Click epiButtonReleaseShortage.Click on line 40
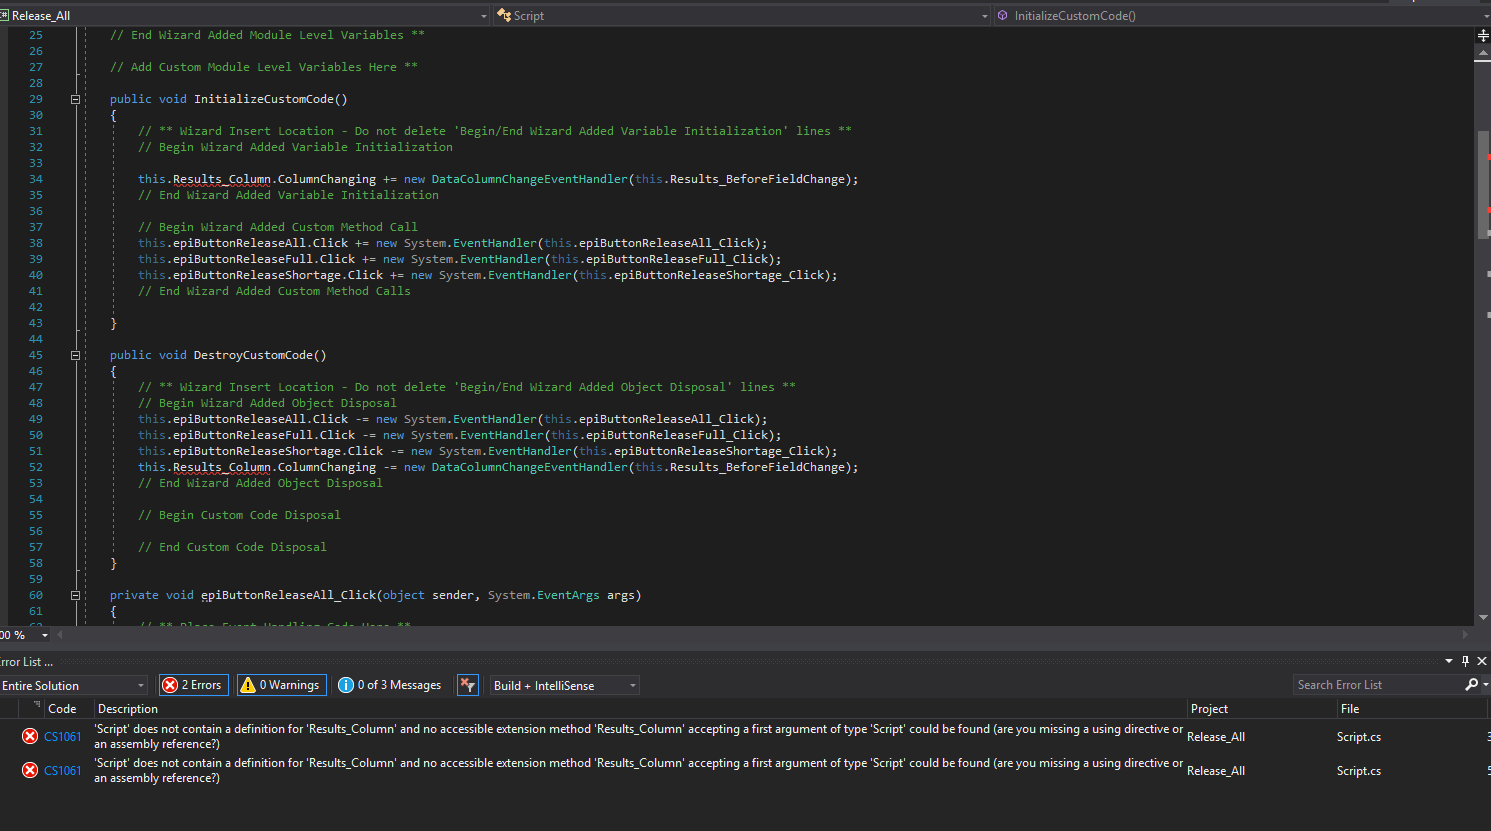The image size is (1491, 831). pyautogui.click(x=278, y=275)
